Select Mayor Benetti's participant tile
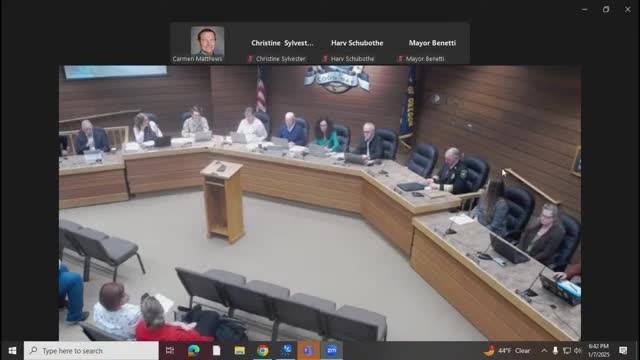This screenshot has height=360, width=640. coord(432,43)
